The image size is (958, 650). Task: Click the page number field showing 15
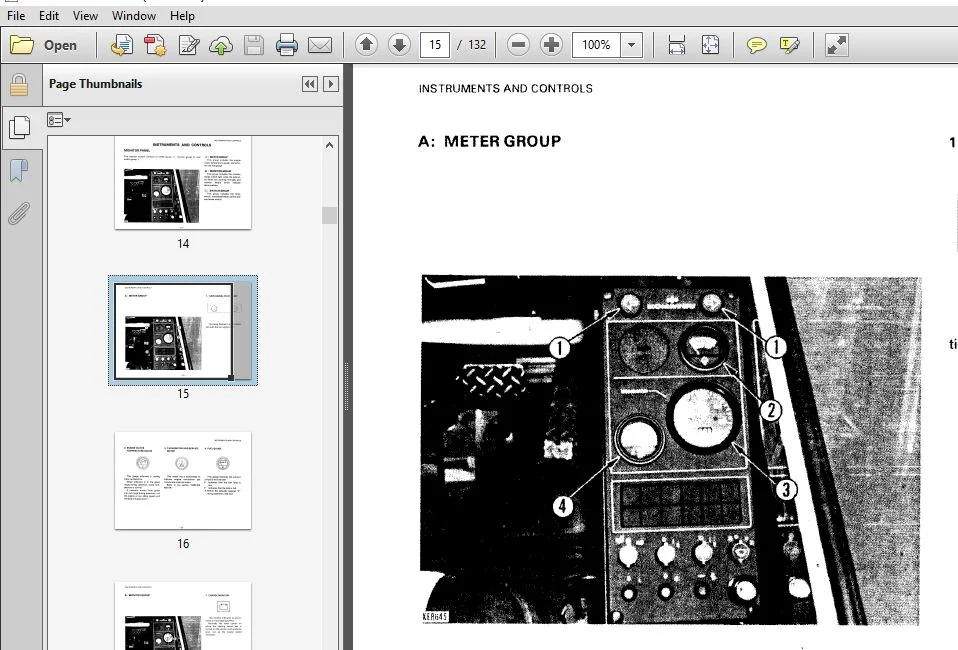point(435,45)
